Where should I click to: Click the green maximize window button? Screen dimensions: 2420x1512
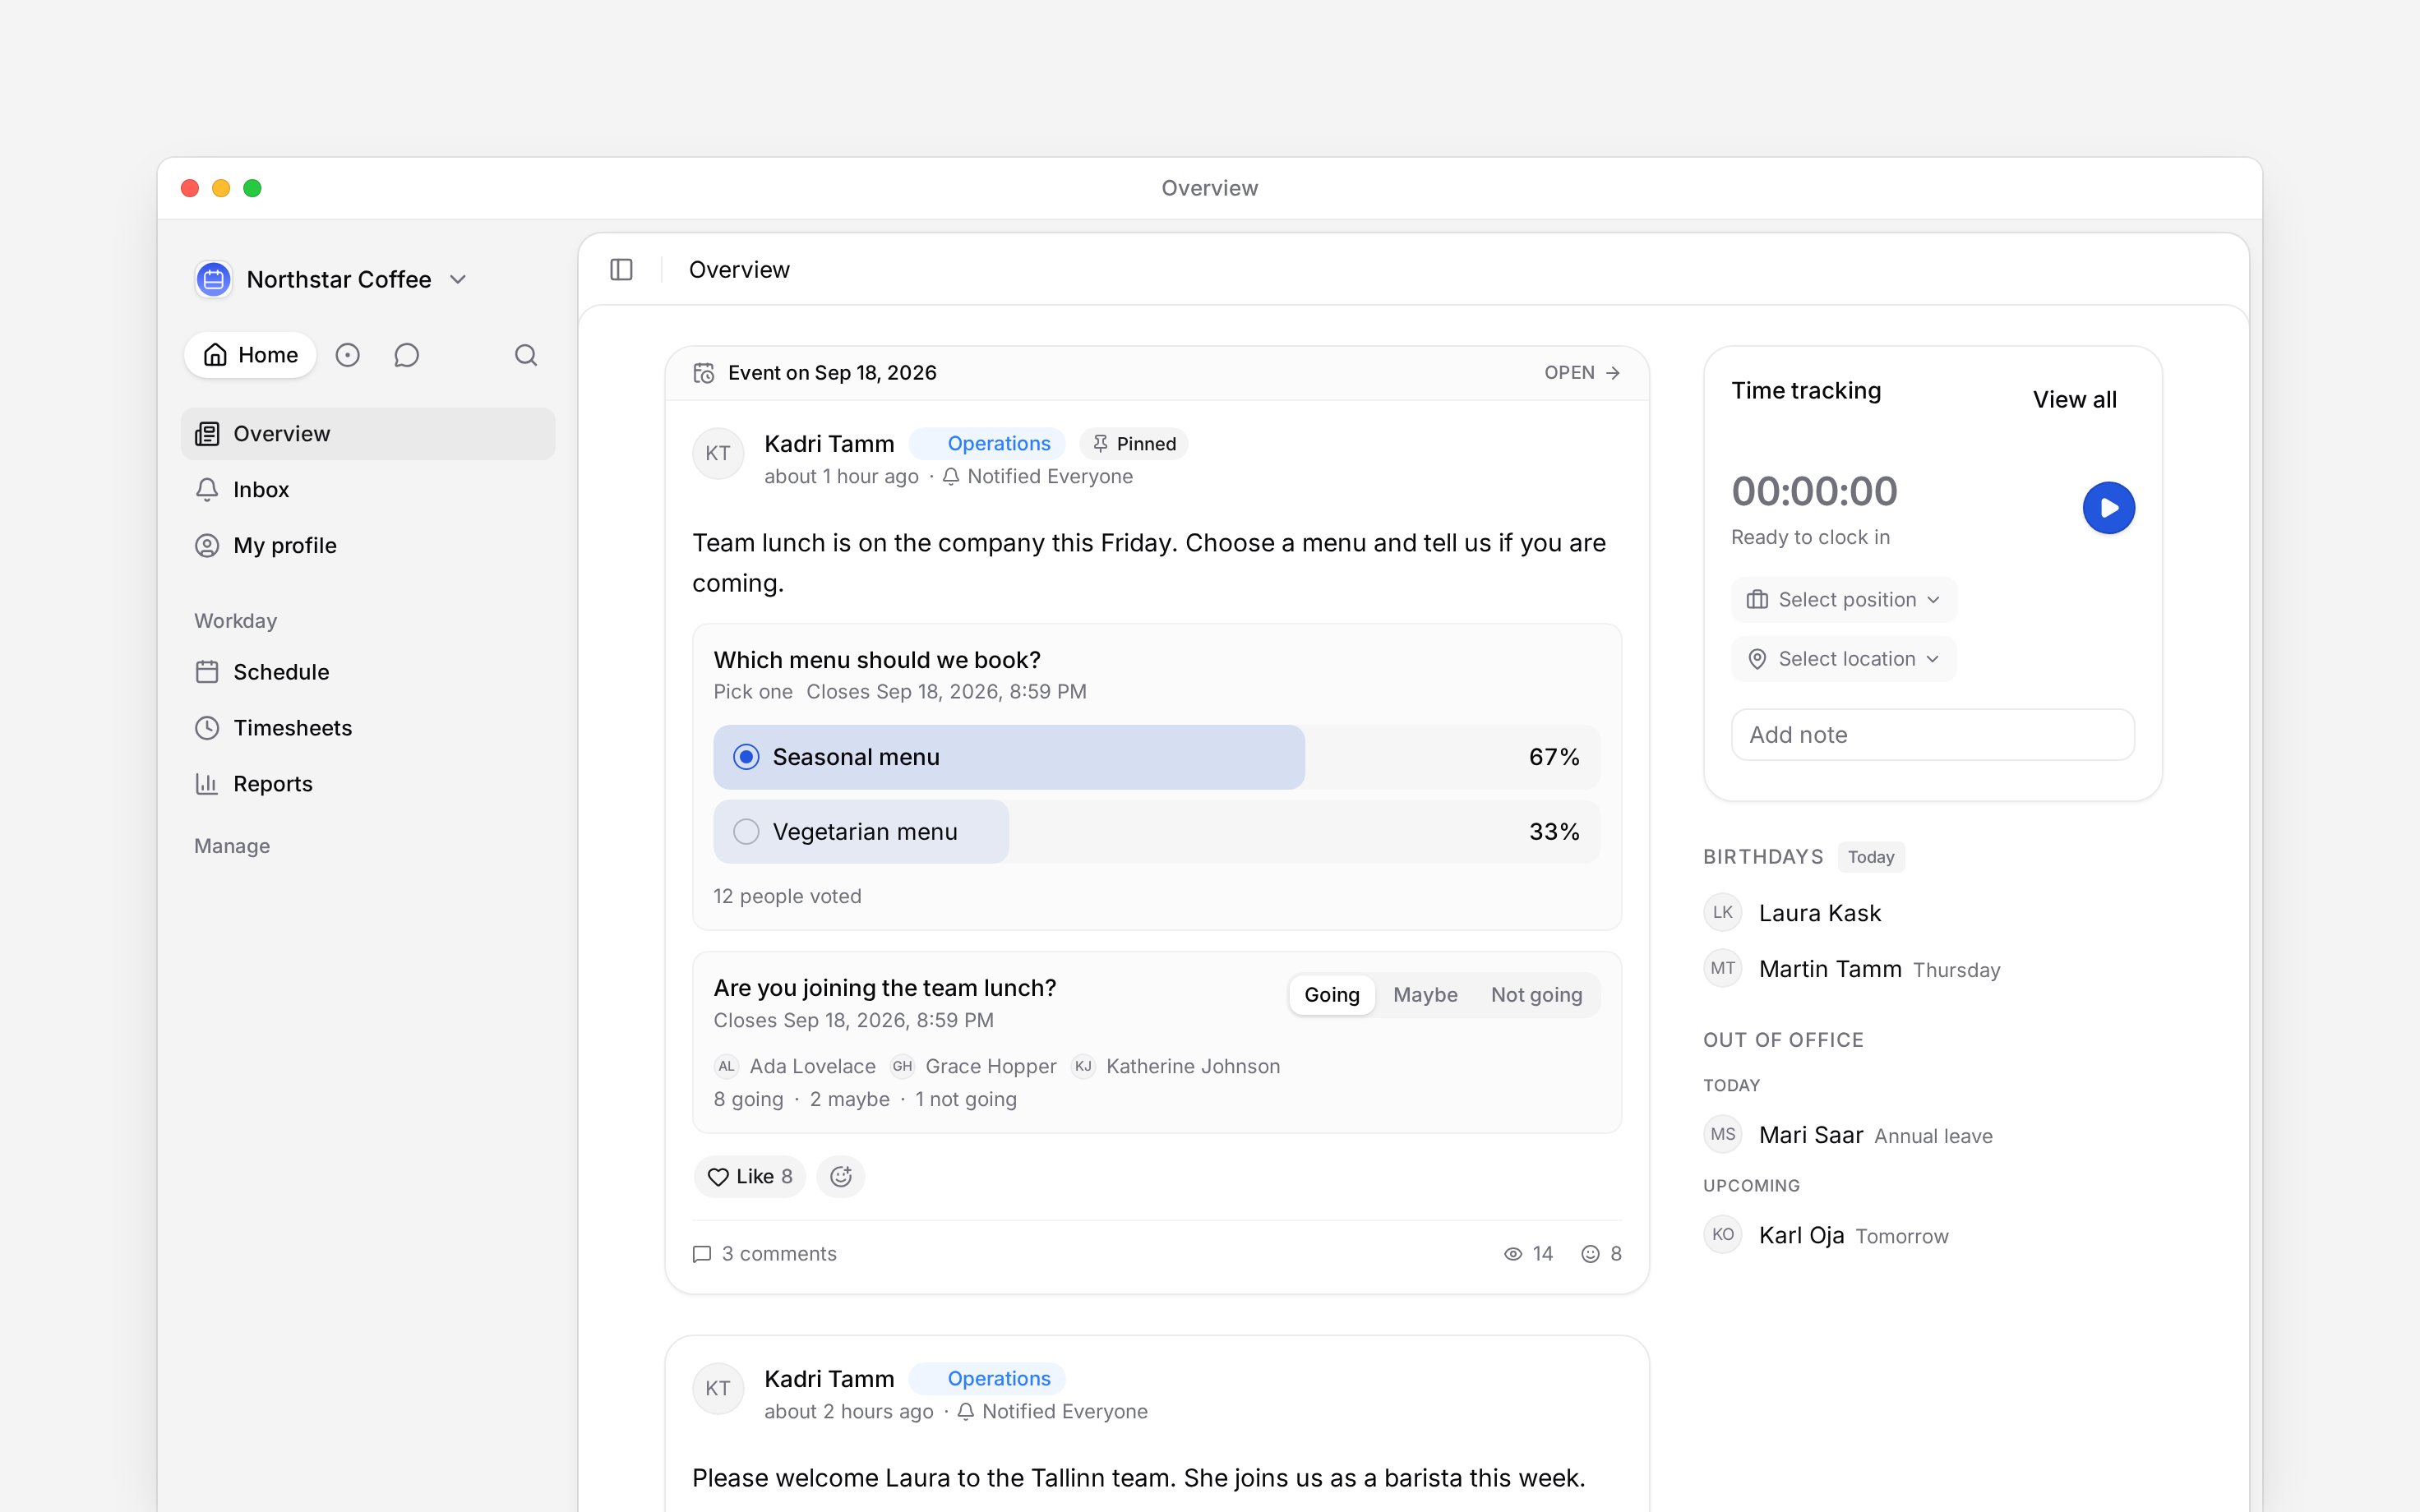coord(252,188)
